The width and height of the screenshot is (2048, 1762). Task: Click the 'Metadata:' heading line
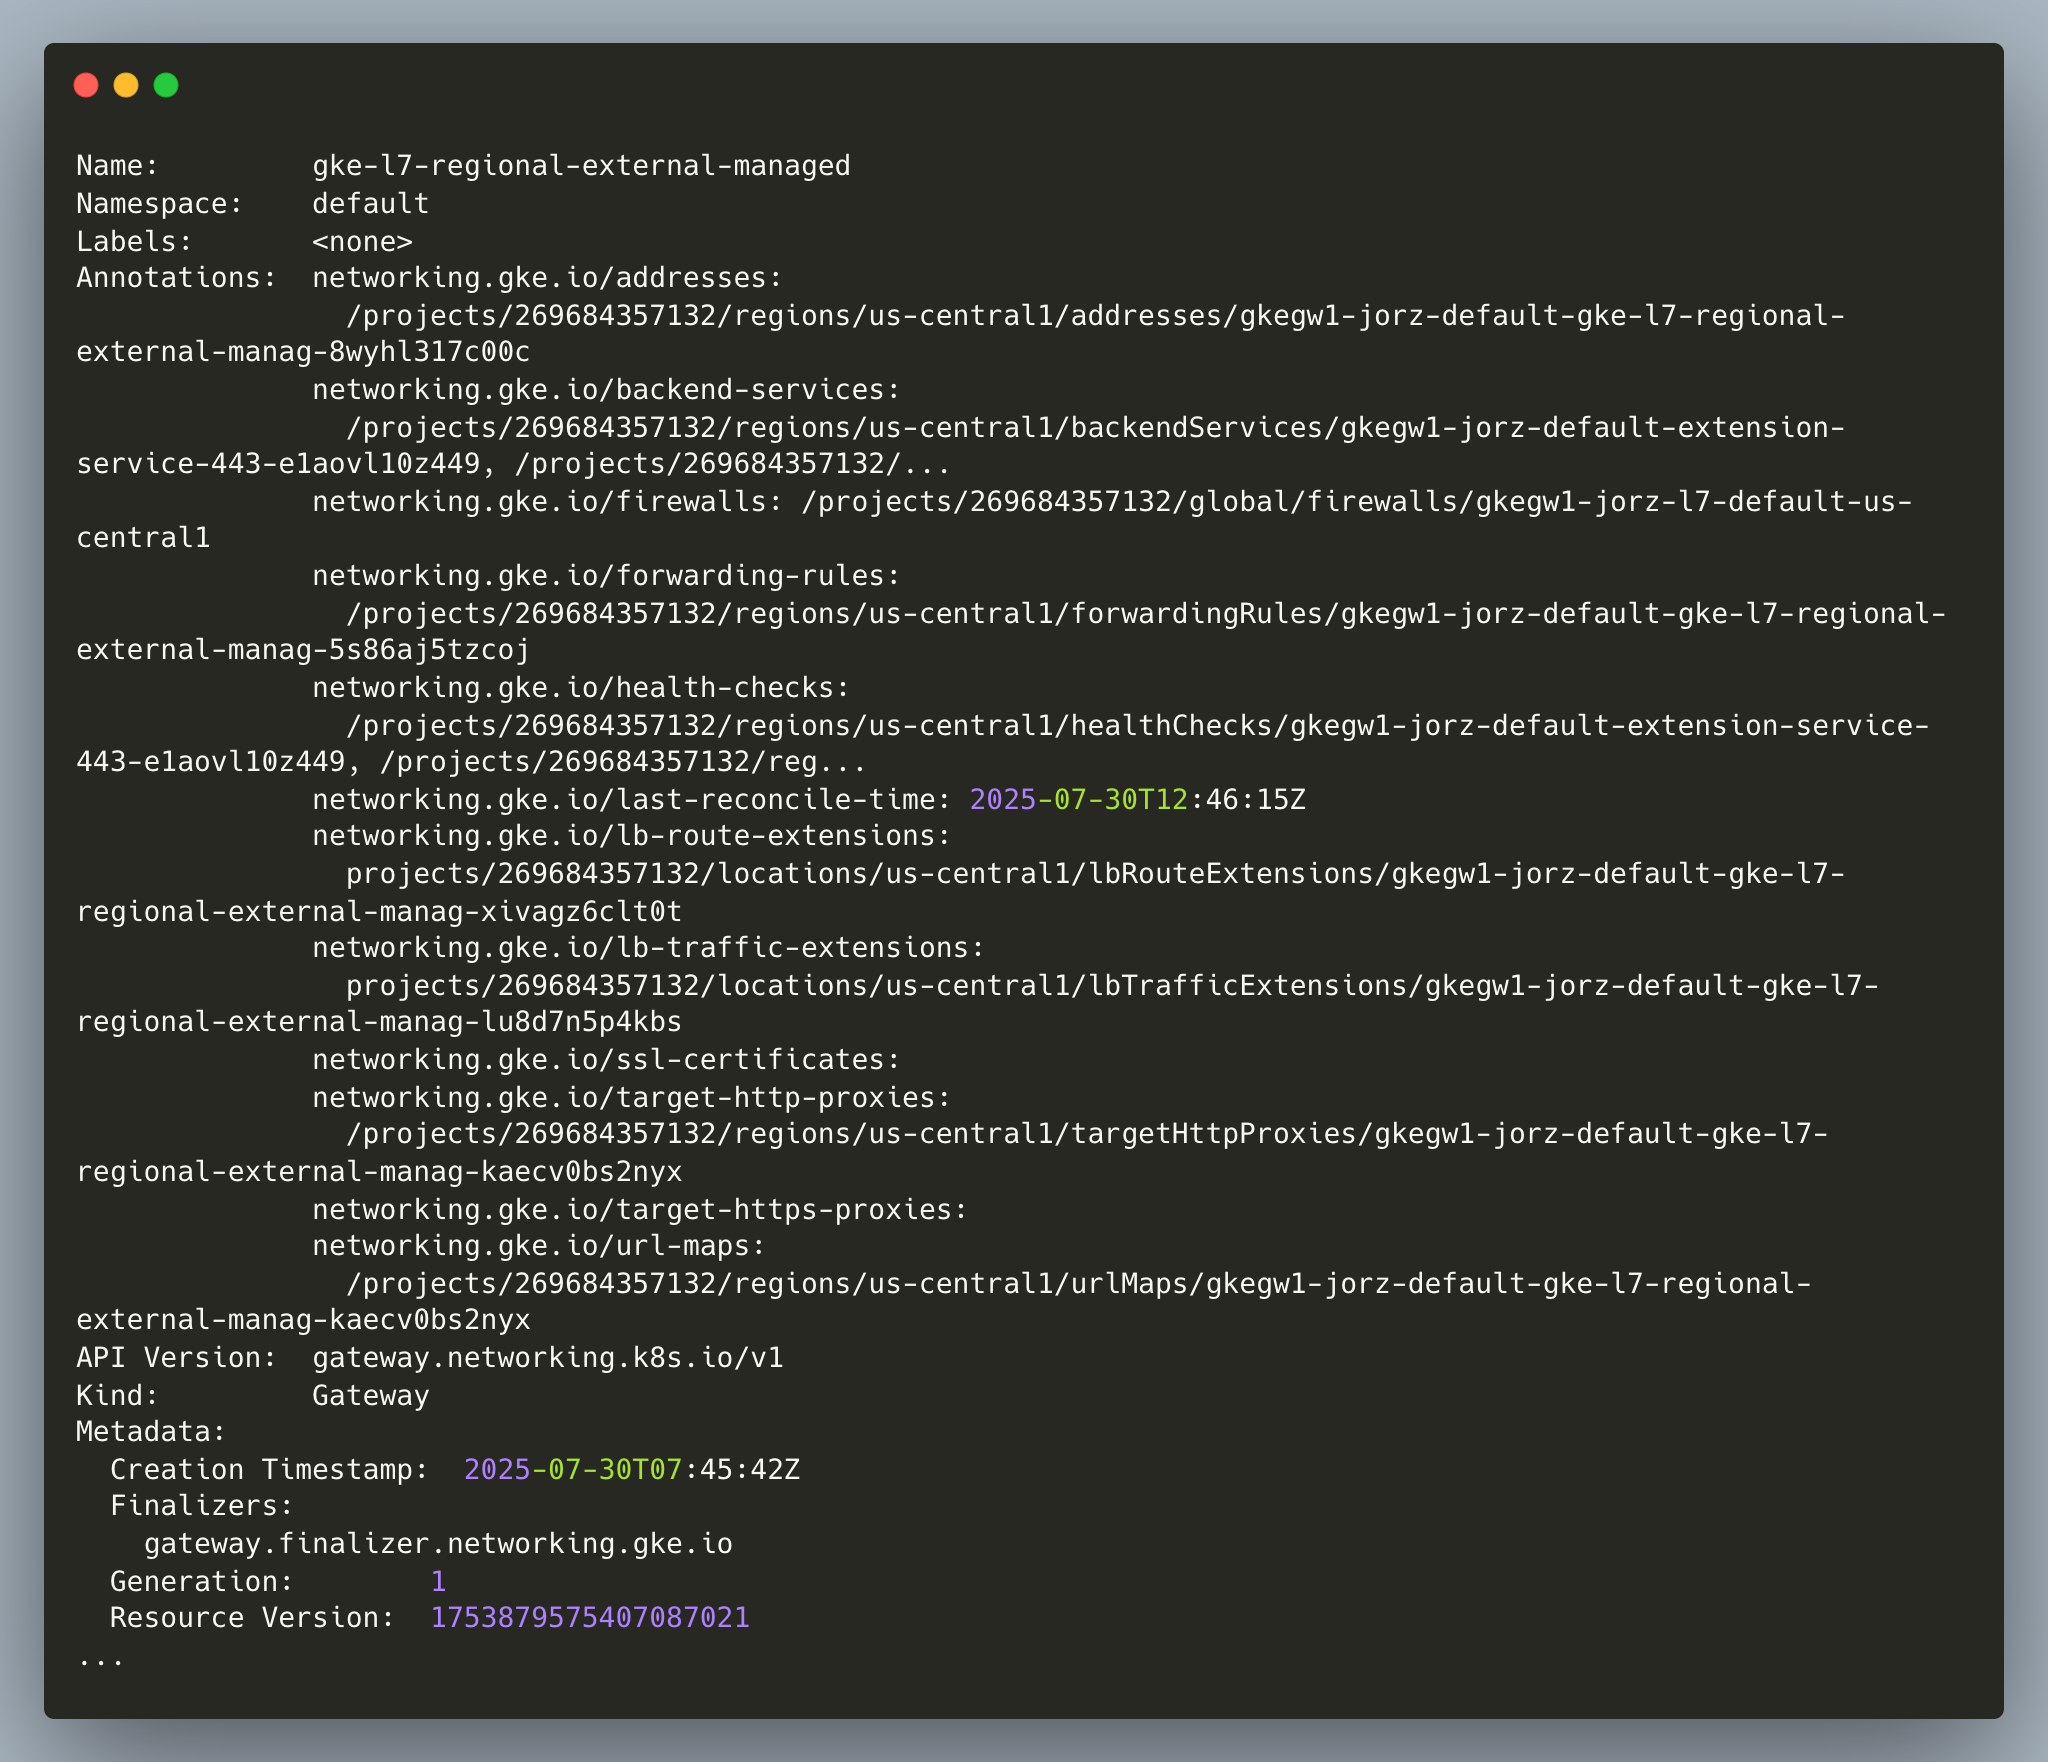[151, 1432]
